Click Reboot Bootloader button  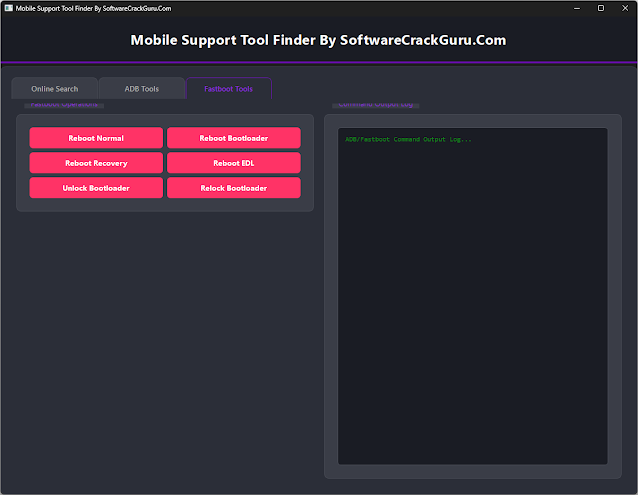233,138
